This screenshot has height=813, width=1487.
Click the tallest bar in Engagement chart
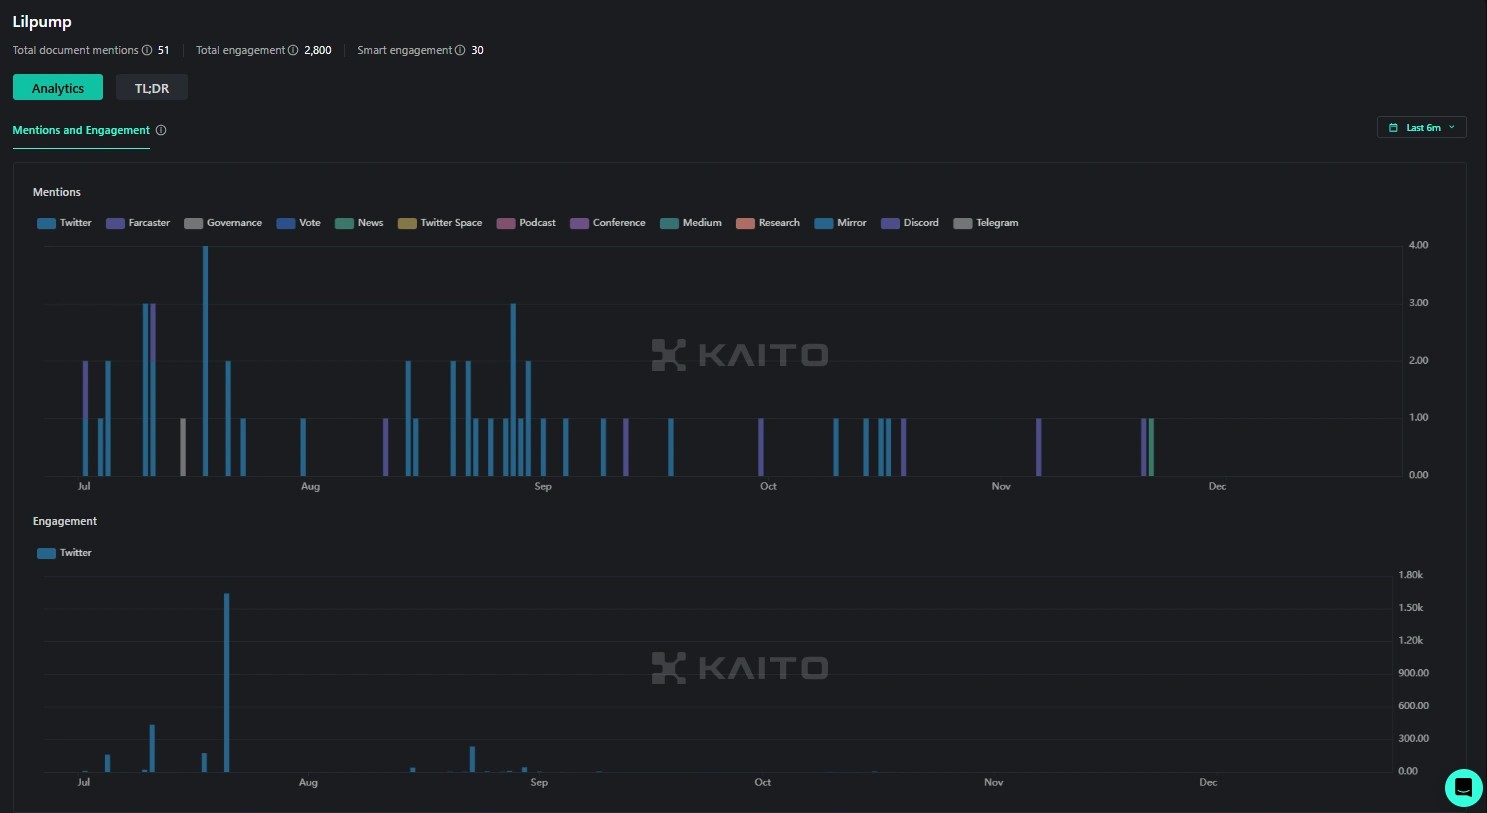click(x=227, y=683)
